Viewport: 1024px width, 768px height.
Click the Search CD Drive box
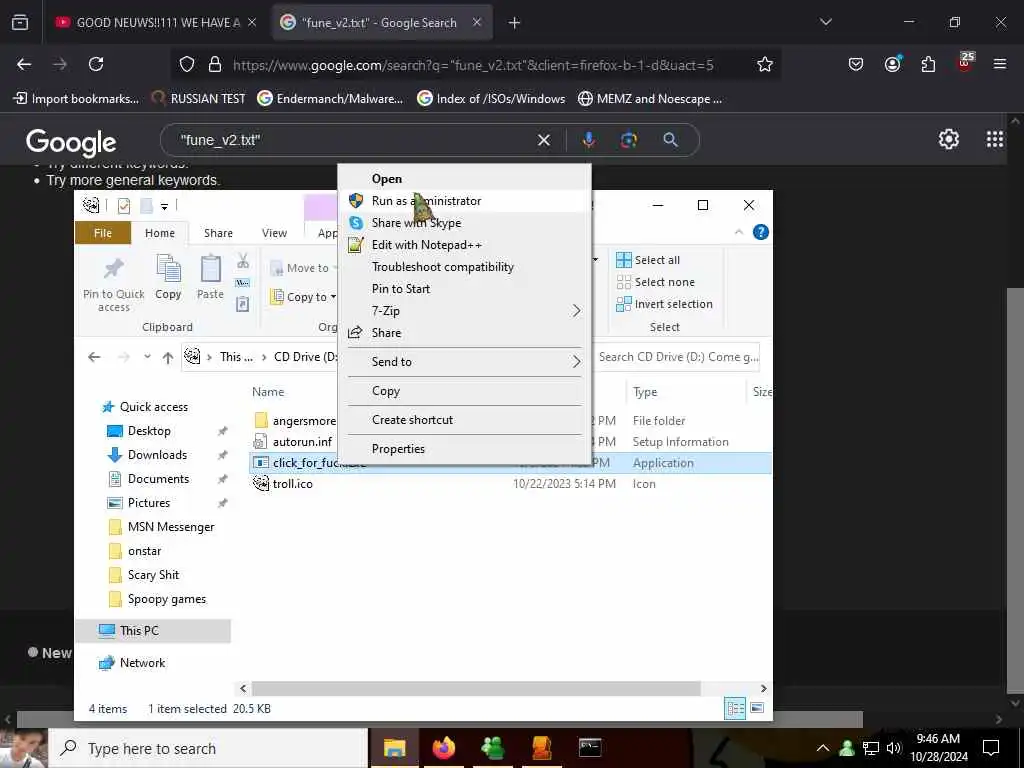677,357
